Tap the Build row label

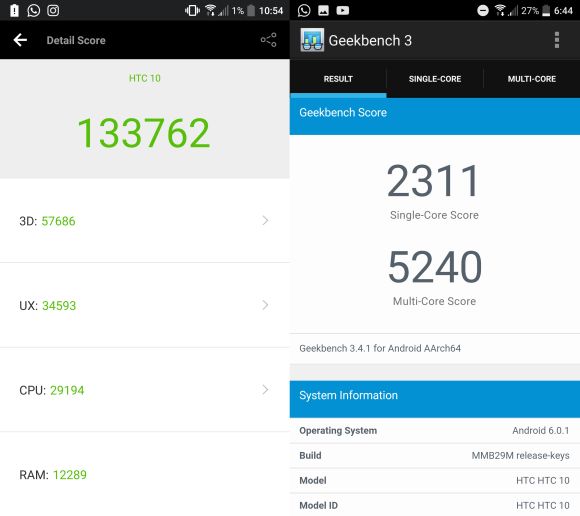(x=310, y=455)
